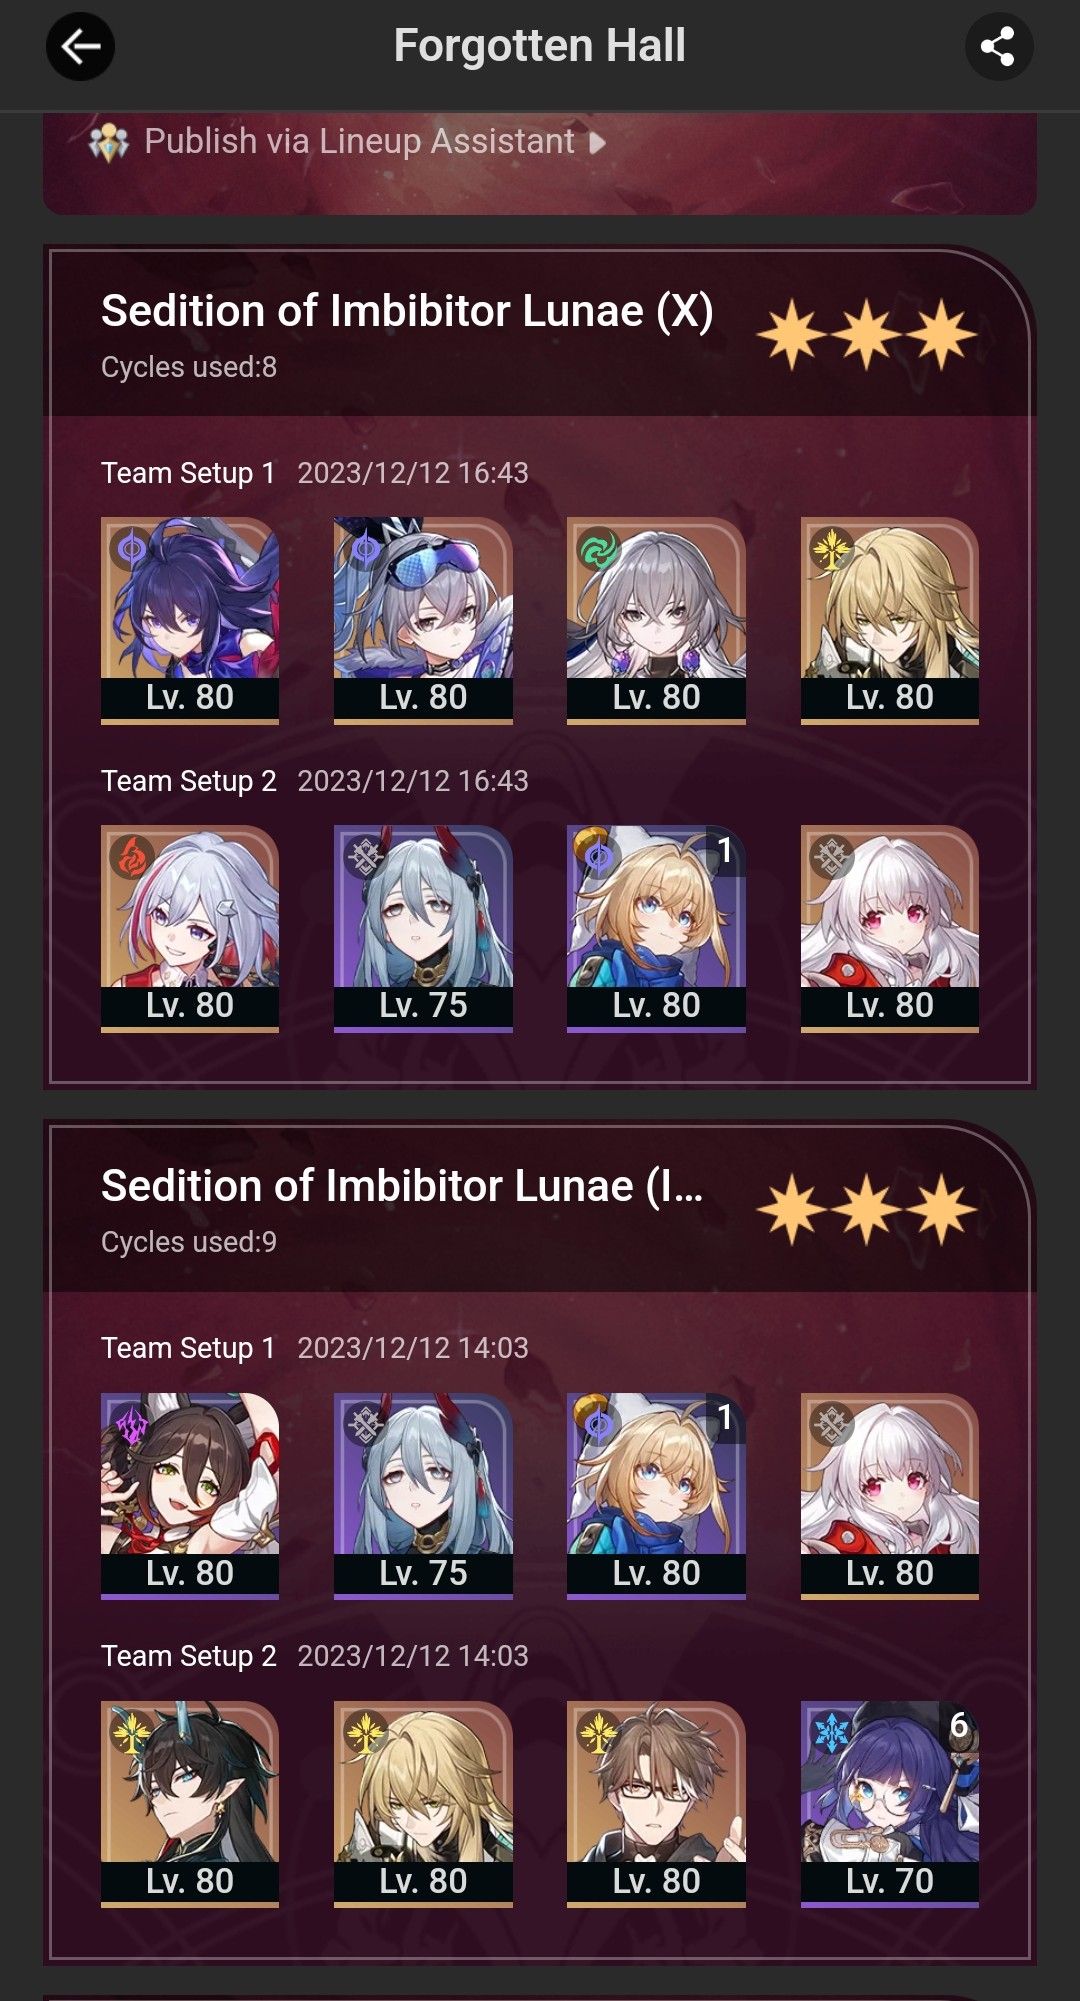Tap Tingyun's Lightning element icon

(132, 1425)
